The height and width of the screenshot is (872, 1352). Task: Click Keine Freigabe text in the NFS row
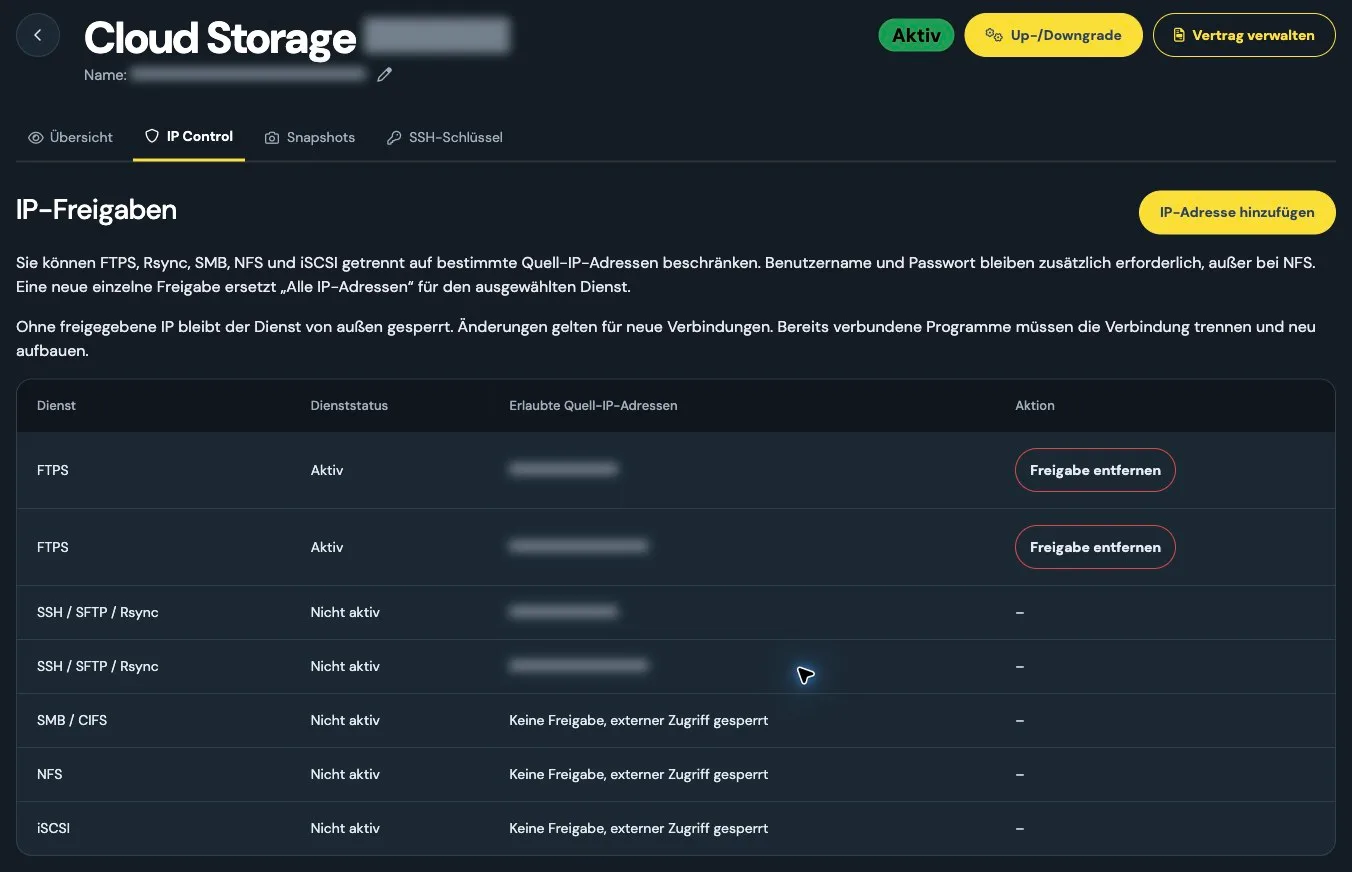click(639, 774)
